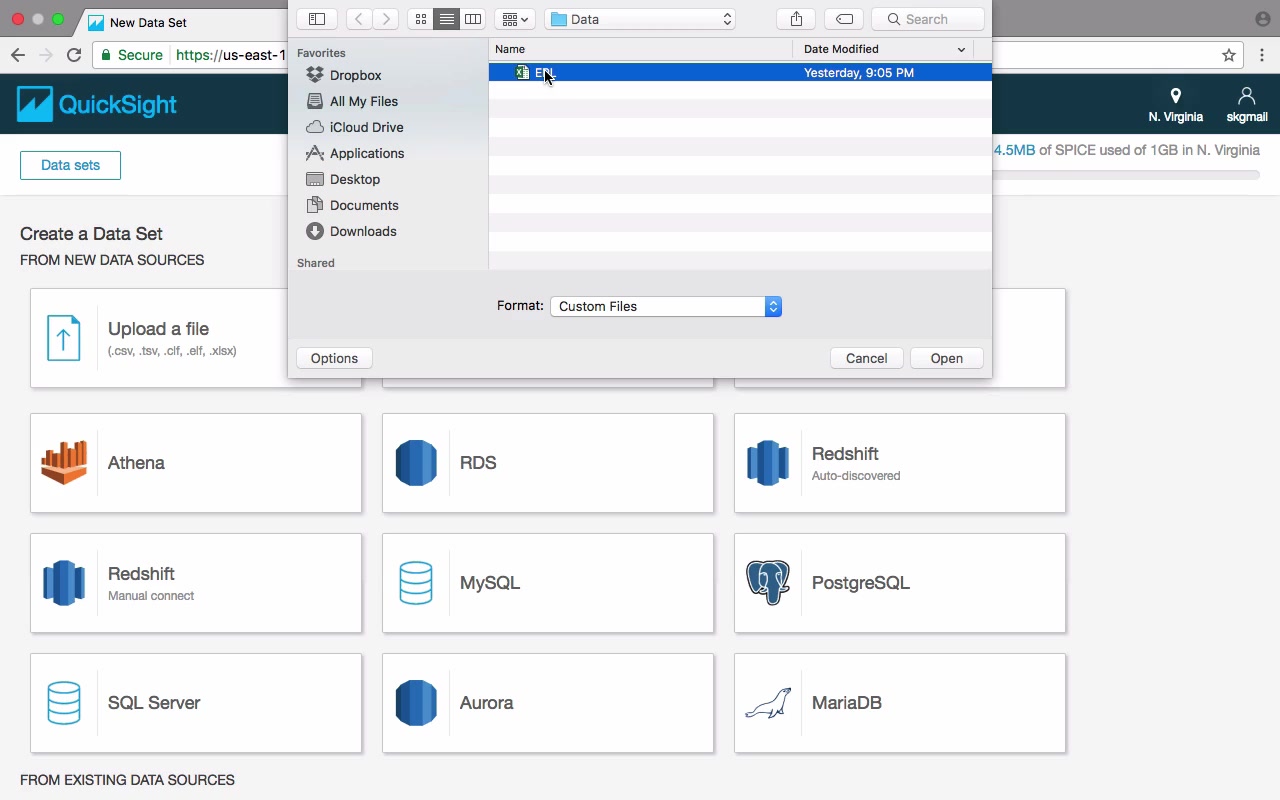Select the SQL Server data source
This screenshot has height=800, width=1280.
[x=196, y=703]
